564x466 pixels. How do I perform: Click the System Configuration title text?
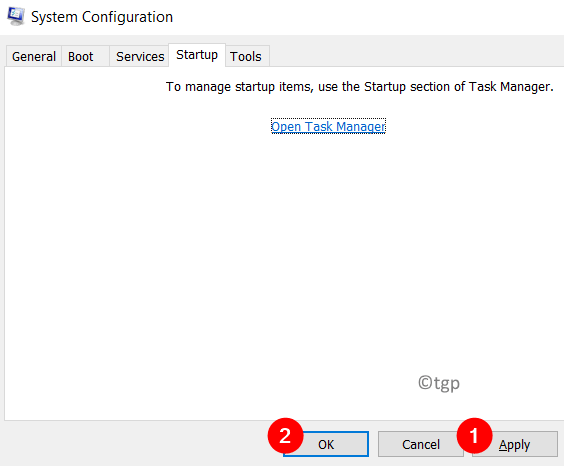102,17
